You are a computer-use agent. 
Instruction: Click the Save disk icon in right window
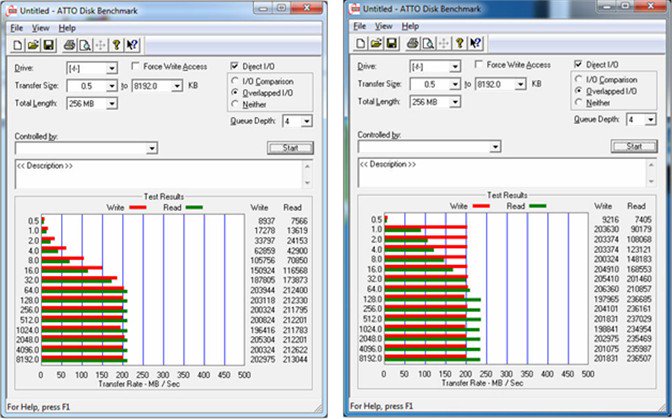(392, 43)
